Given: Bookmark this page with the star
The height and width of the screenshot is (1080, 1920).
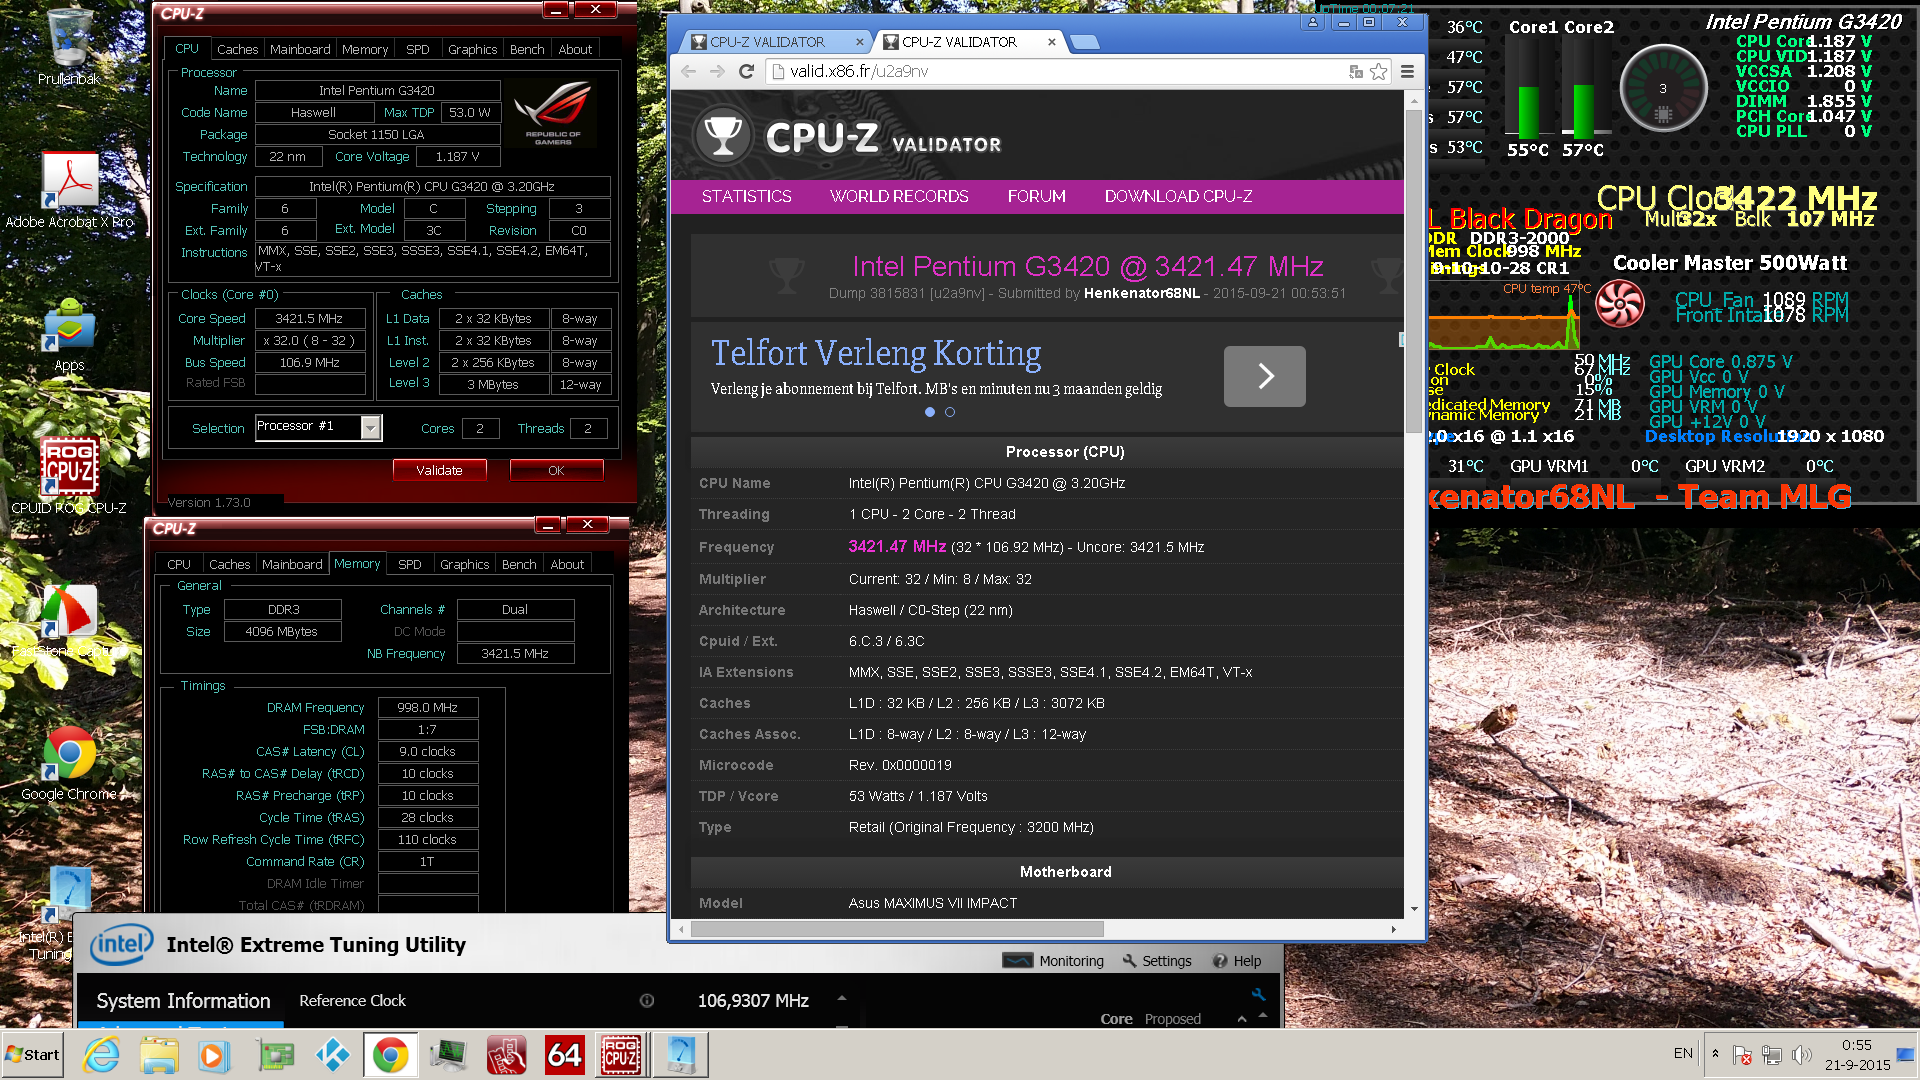Looking at the screenshot, I should tap(1379, 71).
